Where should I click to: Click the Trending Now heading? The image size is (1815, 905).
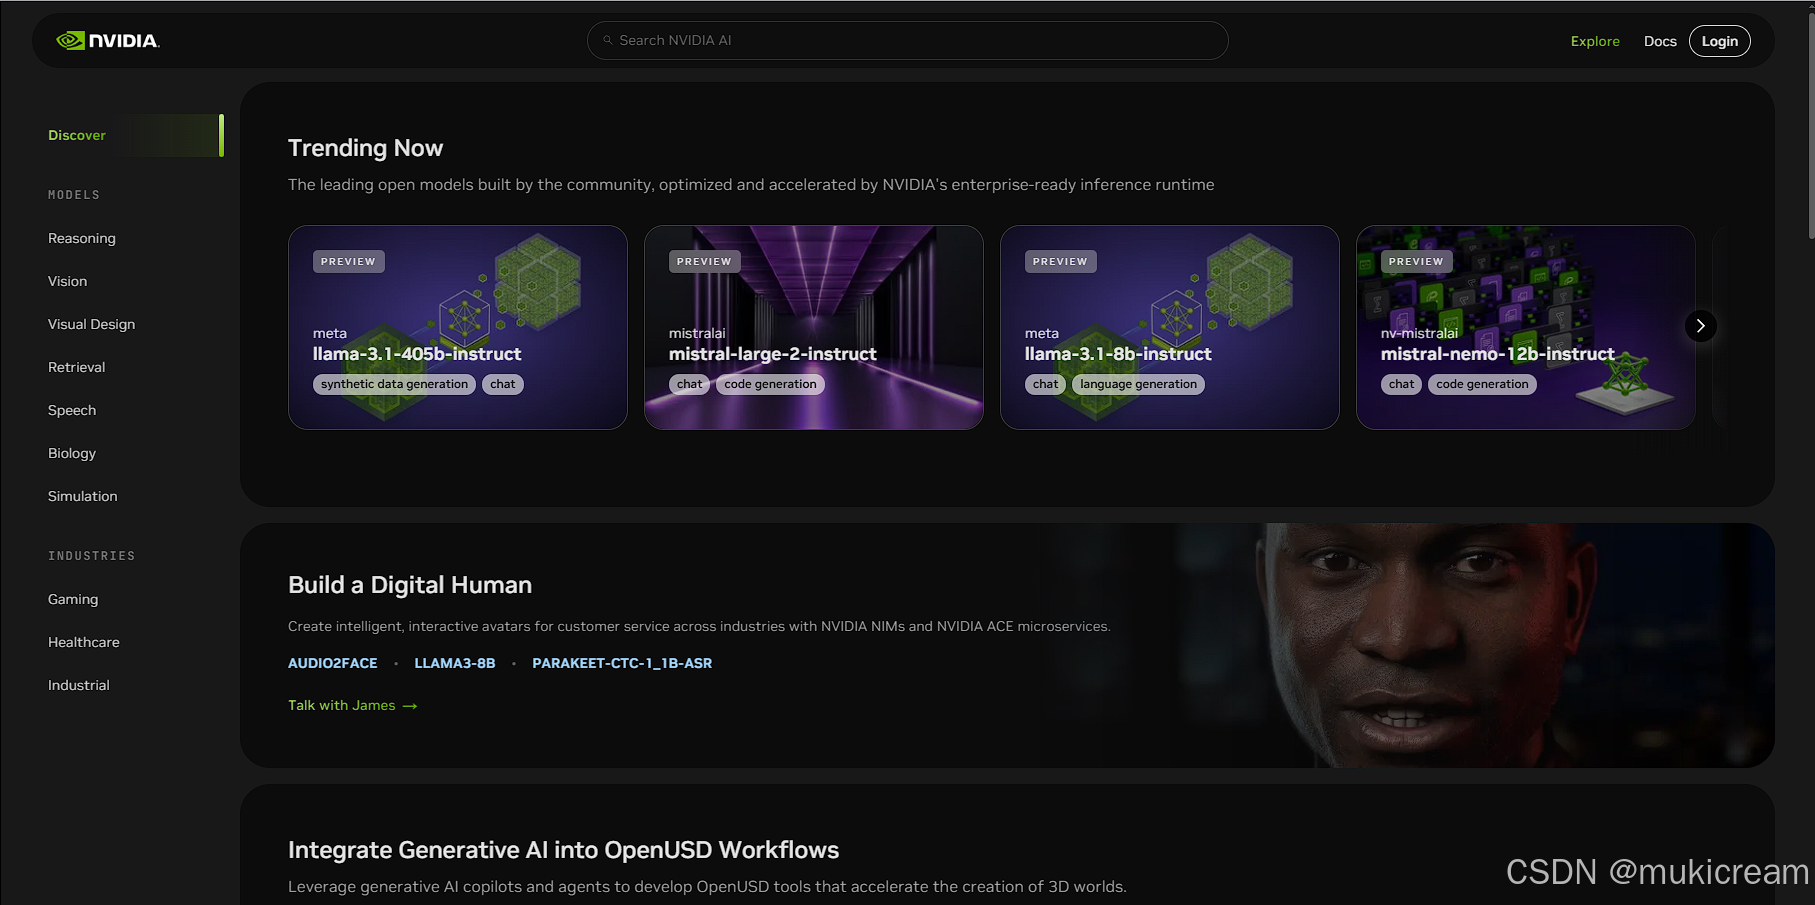(x=365, y=148)
